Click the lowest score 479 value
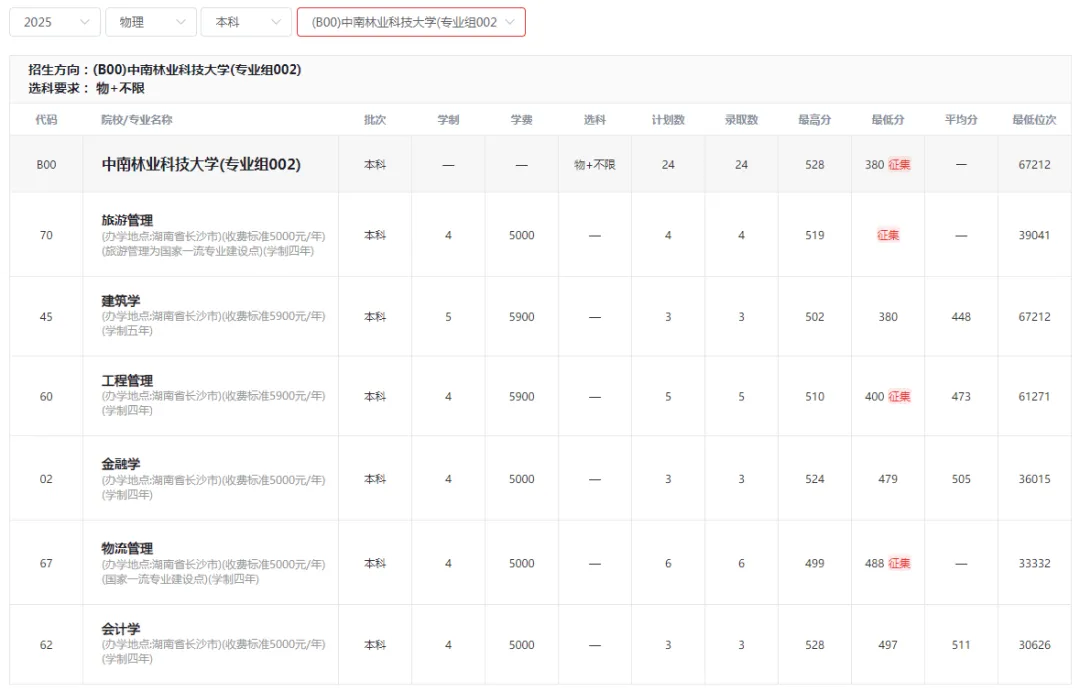 (888, 479)
